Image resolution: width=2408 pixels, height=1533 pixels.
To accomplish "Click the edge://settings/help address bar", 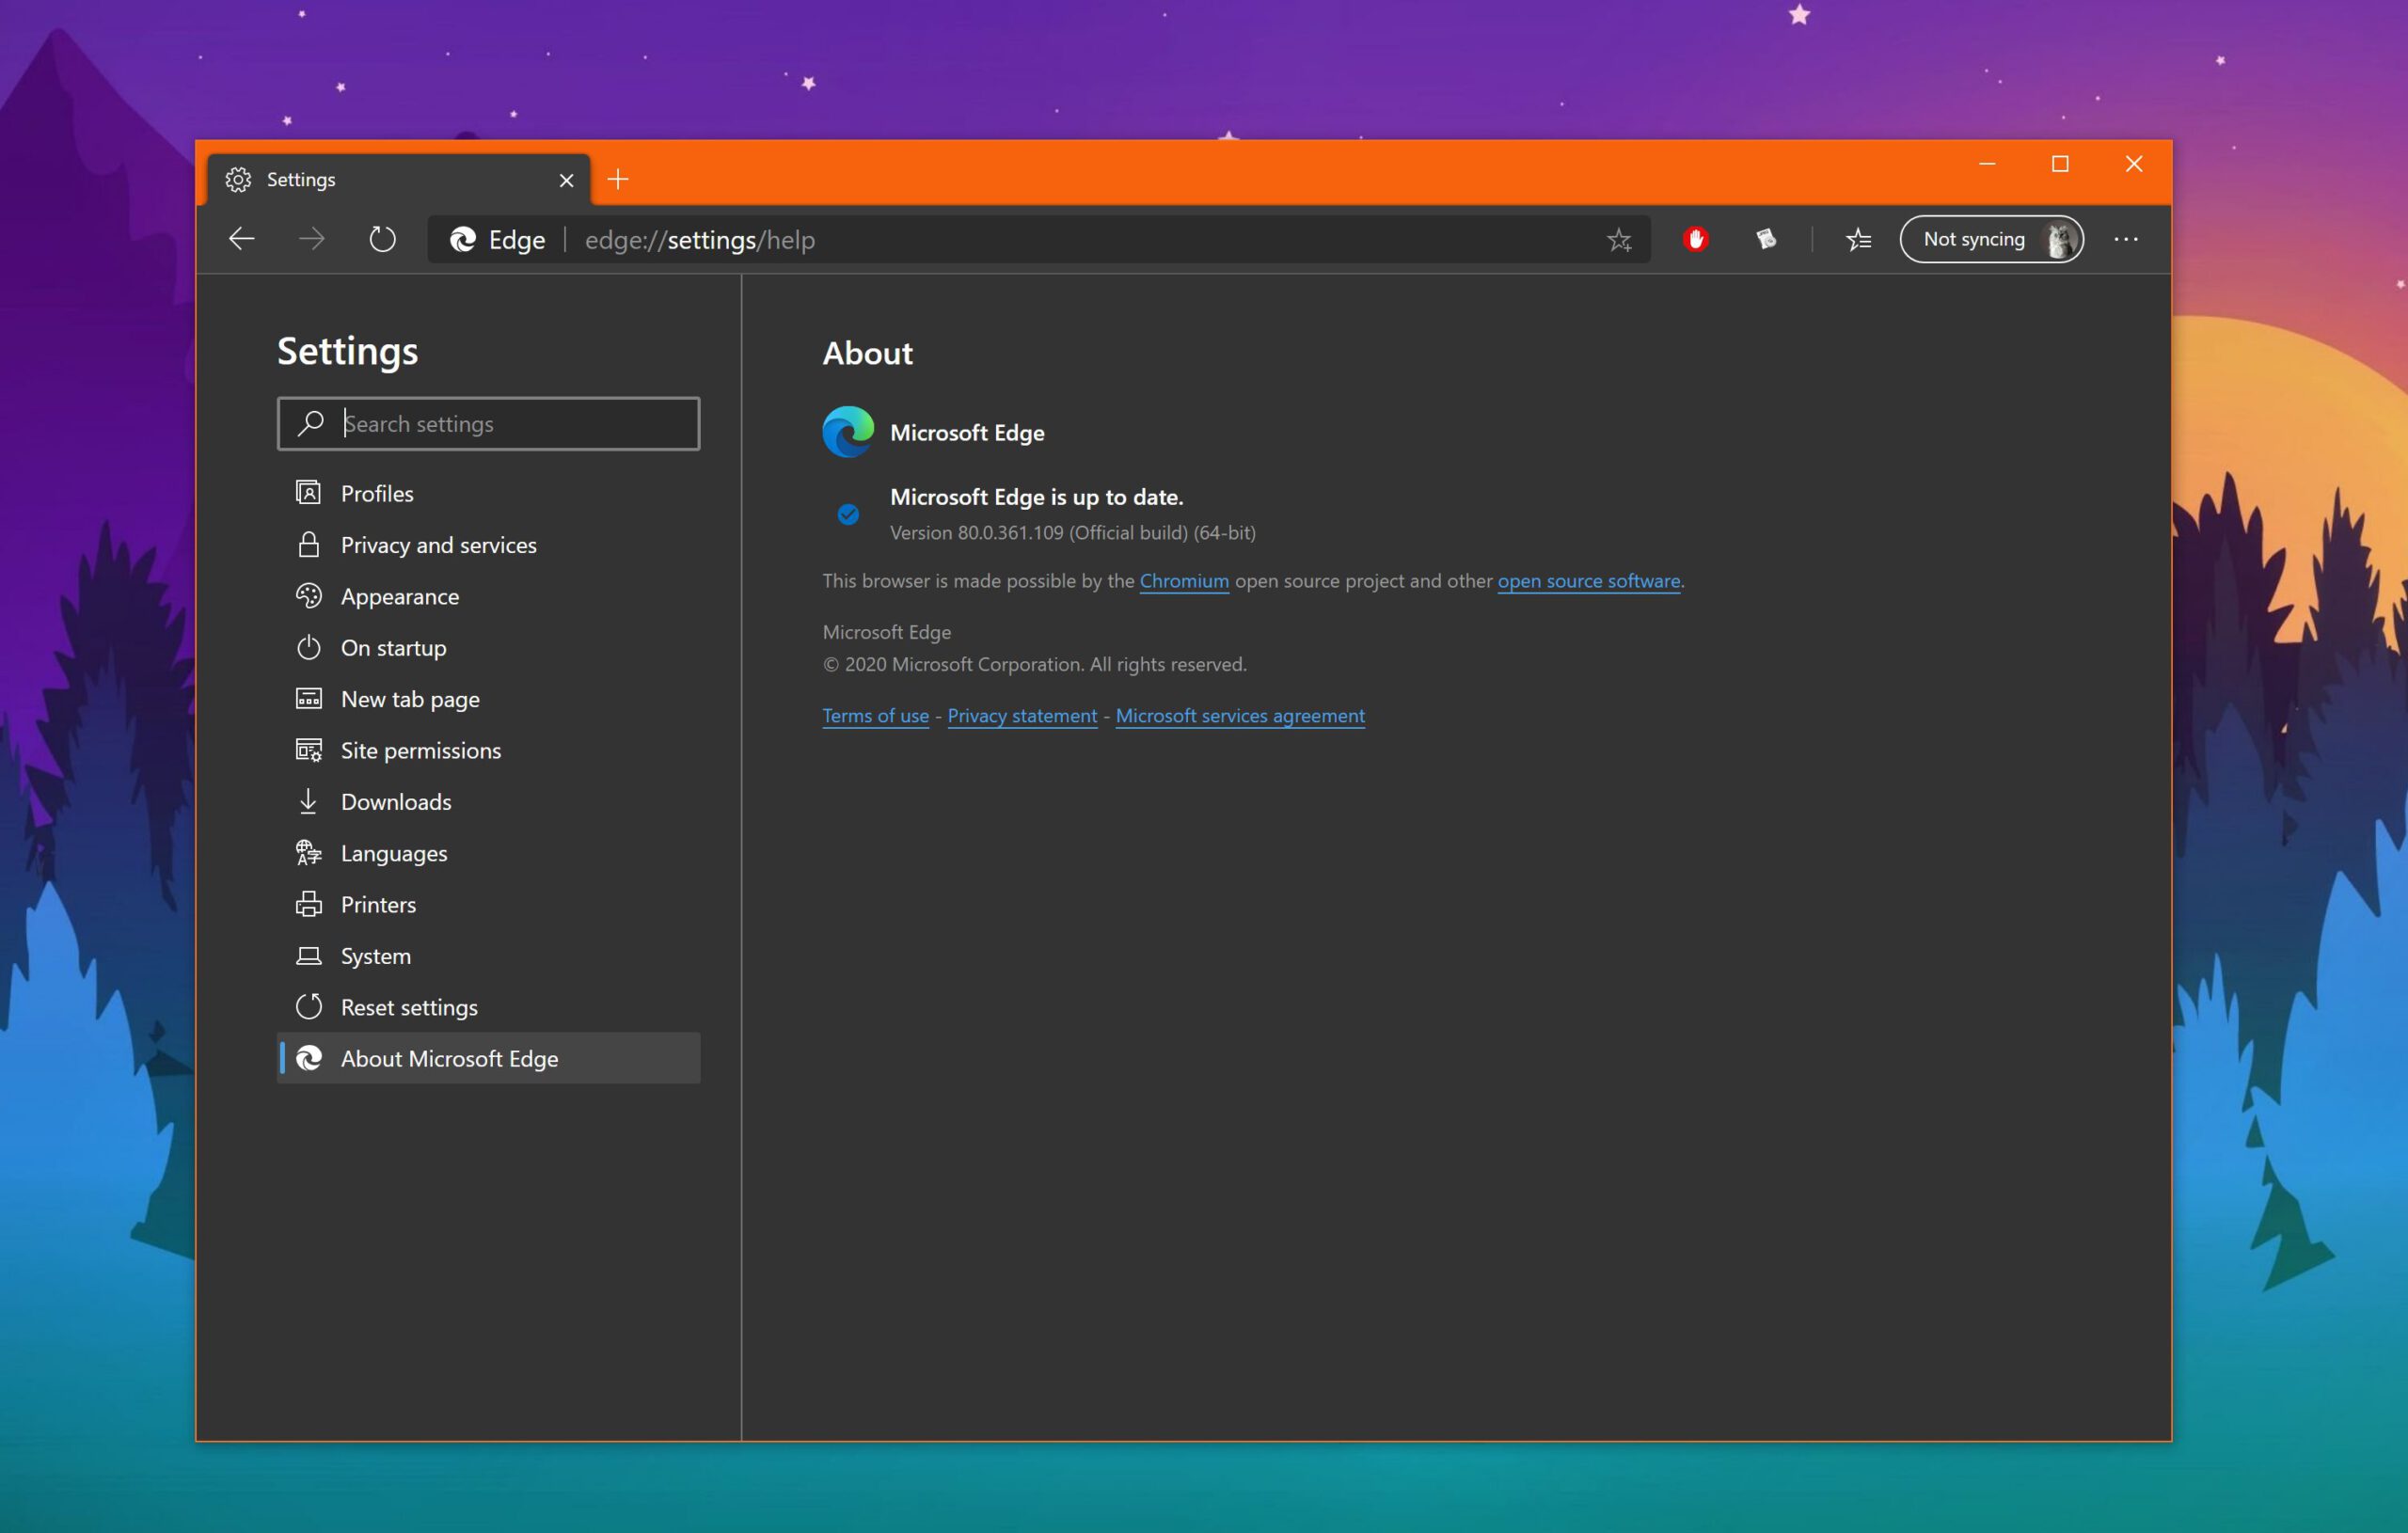I will pos(1040,240).
